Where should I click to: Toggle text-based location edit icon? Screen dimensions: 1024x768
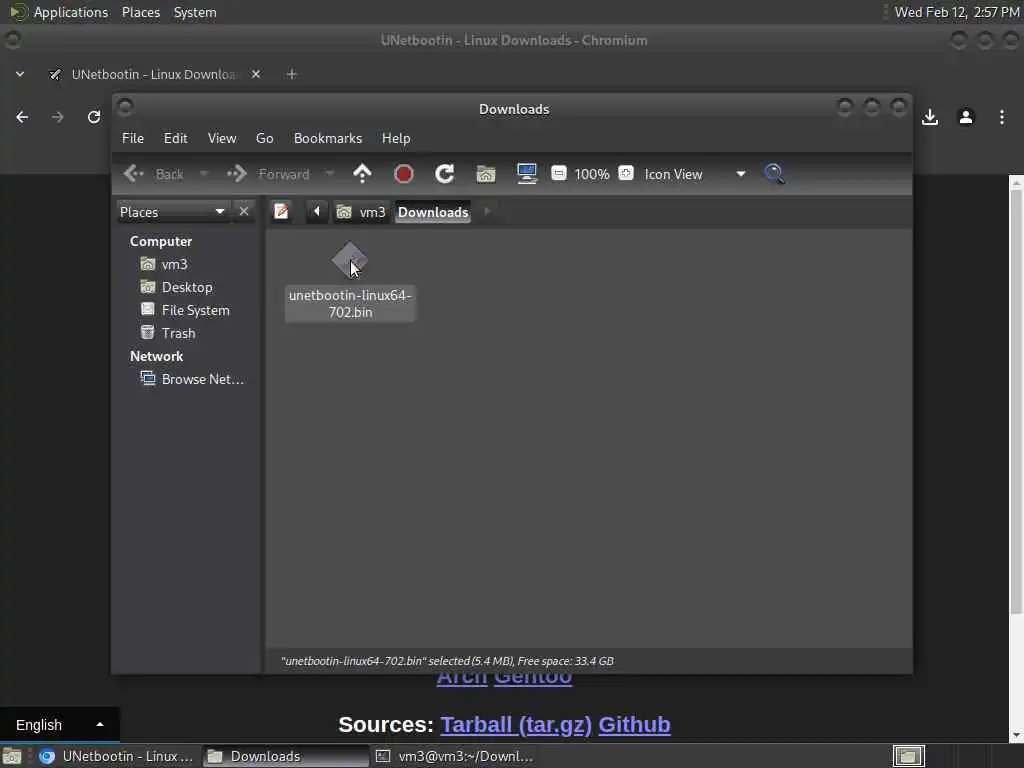pyautogui.click(x=281, y=212)
